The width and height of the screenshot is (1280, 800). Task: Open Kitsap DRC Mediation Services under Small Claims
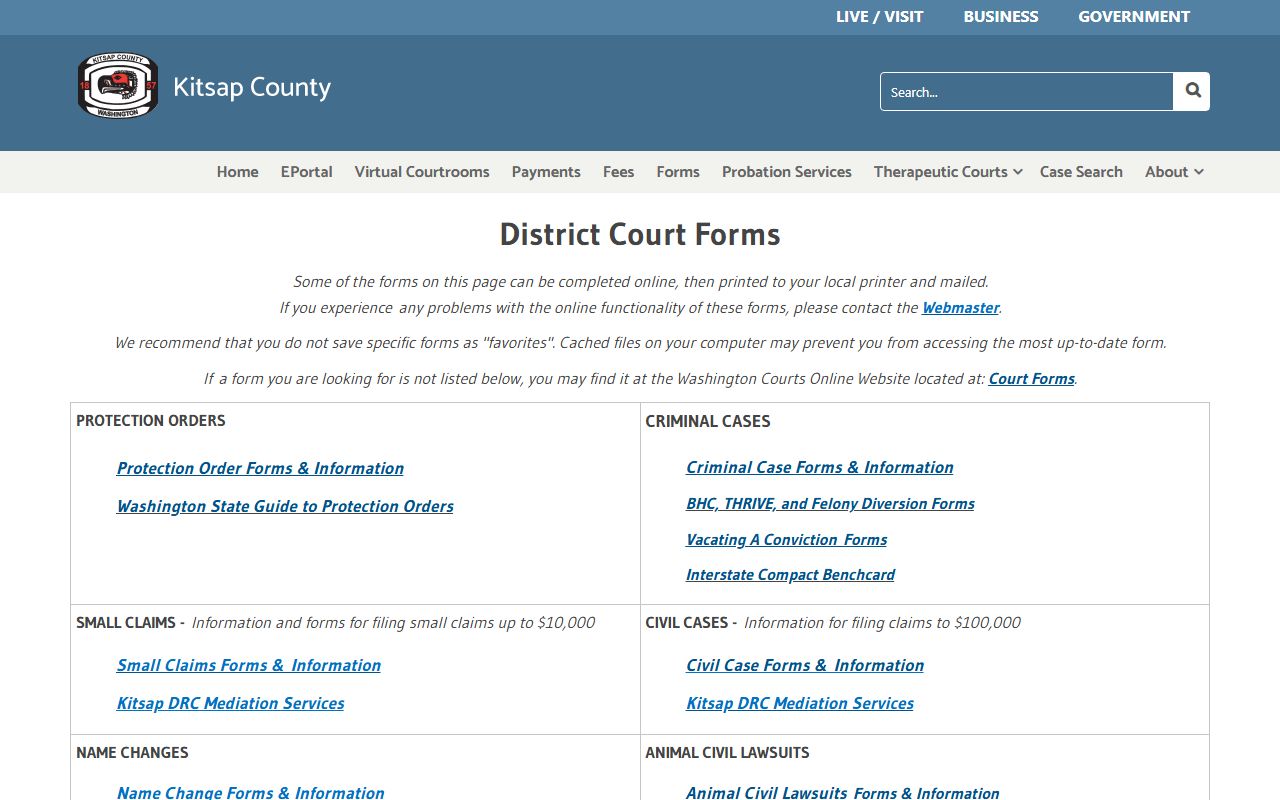coord(230,703)
